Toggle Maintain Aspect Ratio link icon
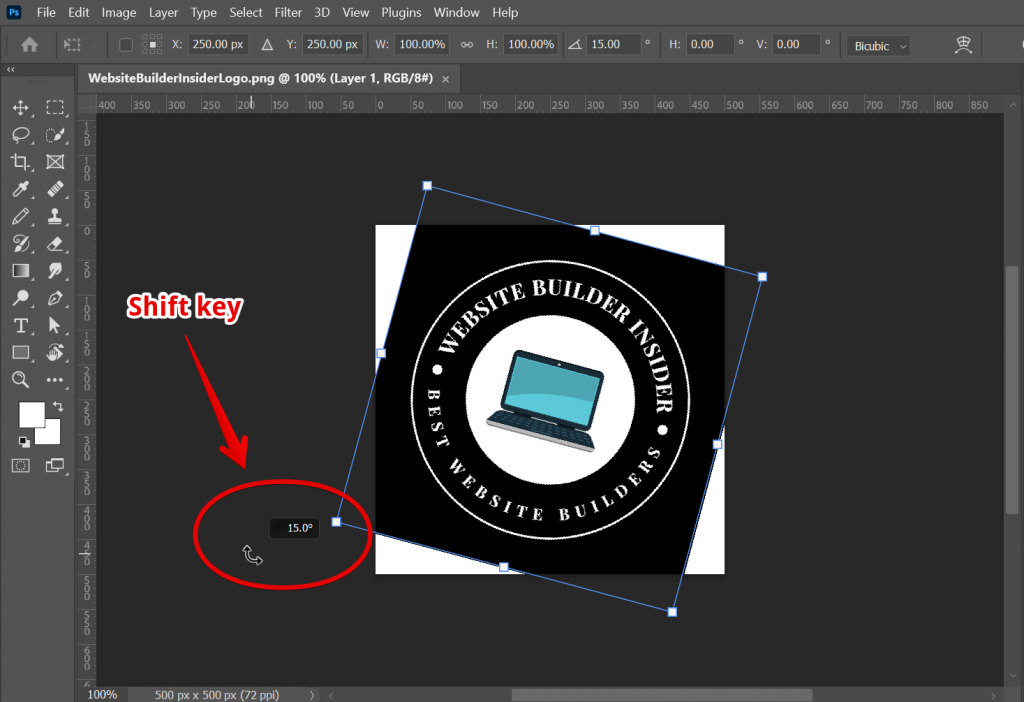The width and height of the screenshot is (1024, 702). 467,44
